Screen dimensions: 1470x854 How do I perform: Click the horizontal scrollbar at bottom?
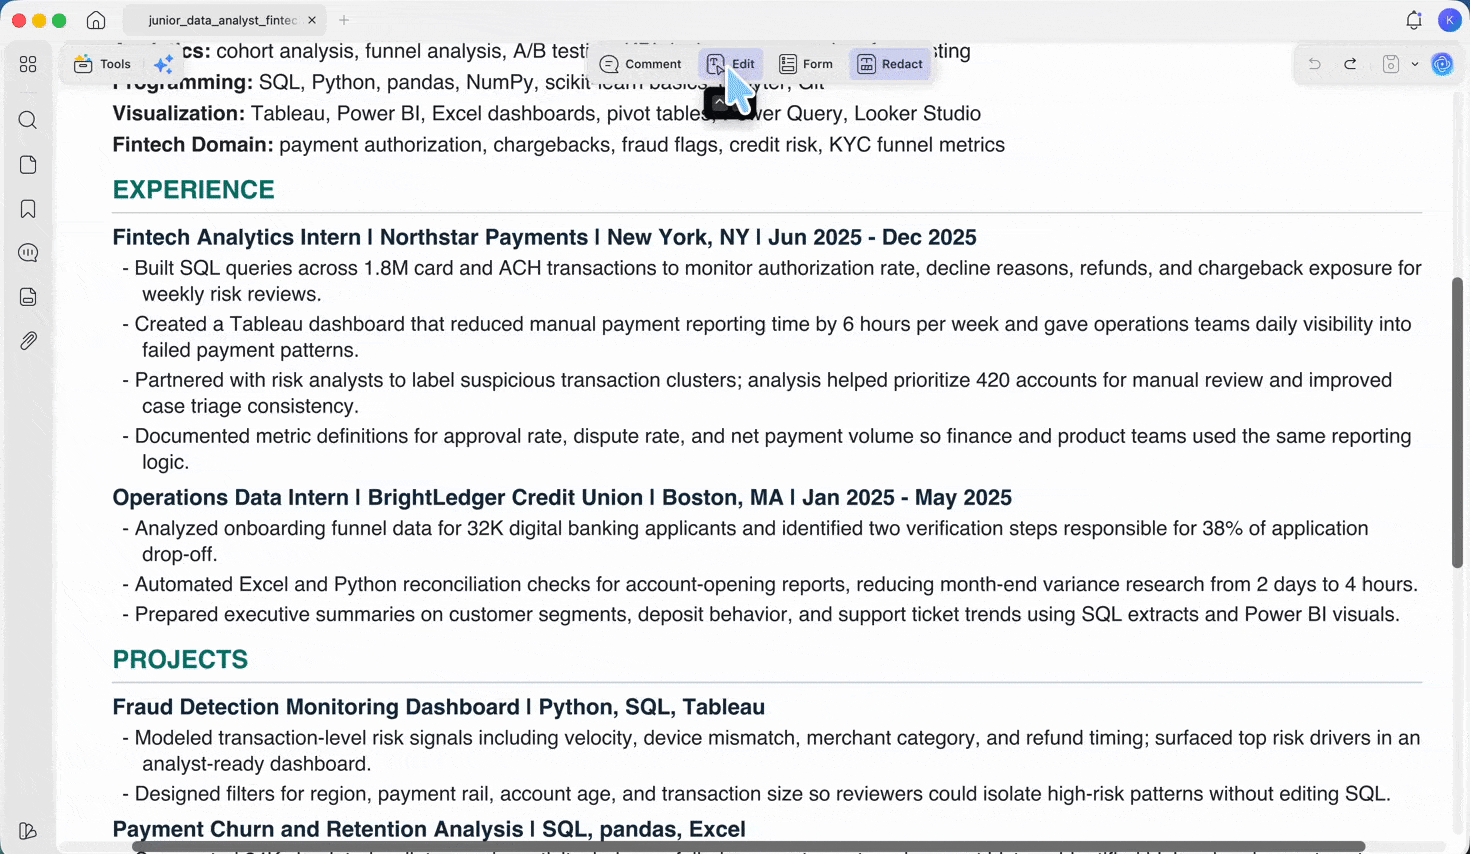tap(748, 847)
